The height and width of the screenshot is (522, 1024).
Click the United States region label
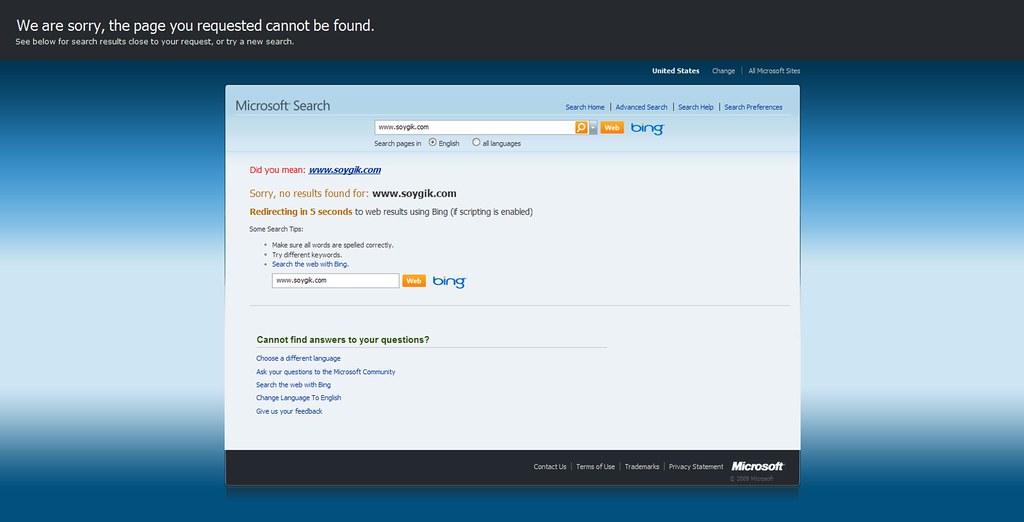pos(675,71)
